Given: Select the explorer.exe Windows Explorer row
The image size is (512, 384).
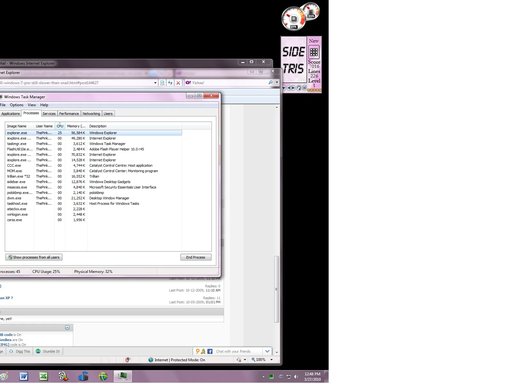Looking at the screenshot, I should (x=94, y=133).
